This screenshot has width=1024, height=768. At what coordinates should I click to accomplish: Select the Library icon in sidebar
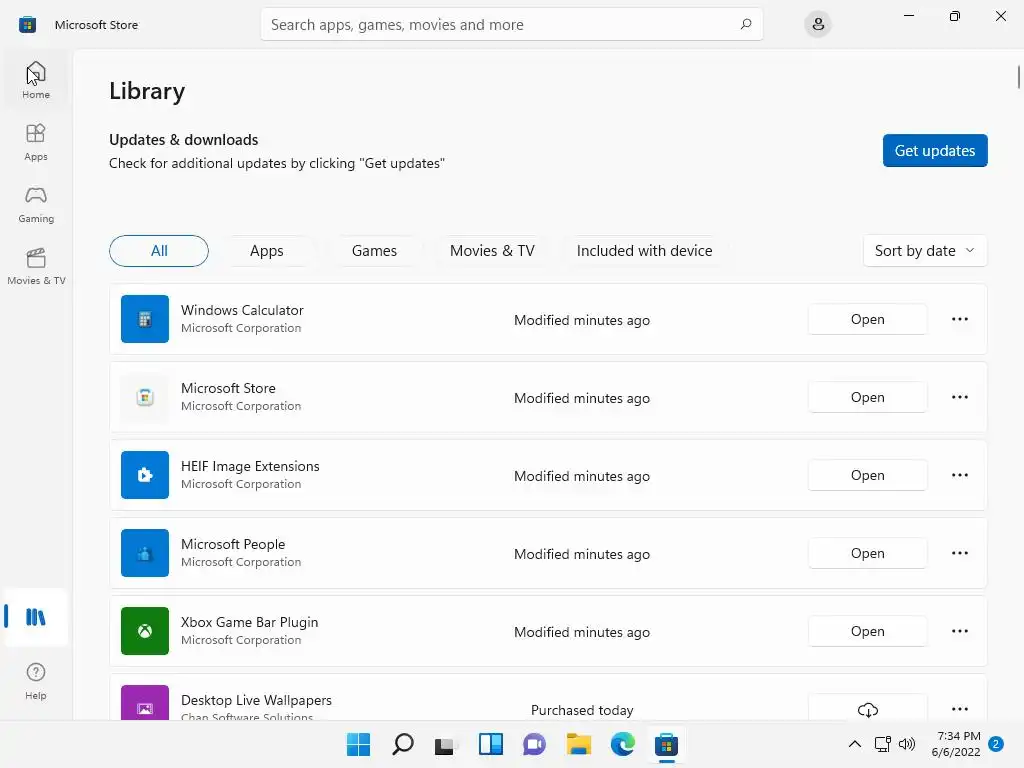pyautogui.click(x=36, y=617)
